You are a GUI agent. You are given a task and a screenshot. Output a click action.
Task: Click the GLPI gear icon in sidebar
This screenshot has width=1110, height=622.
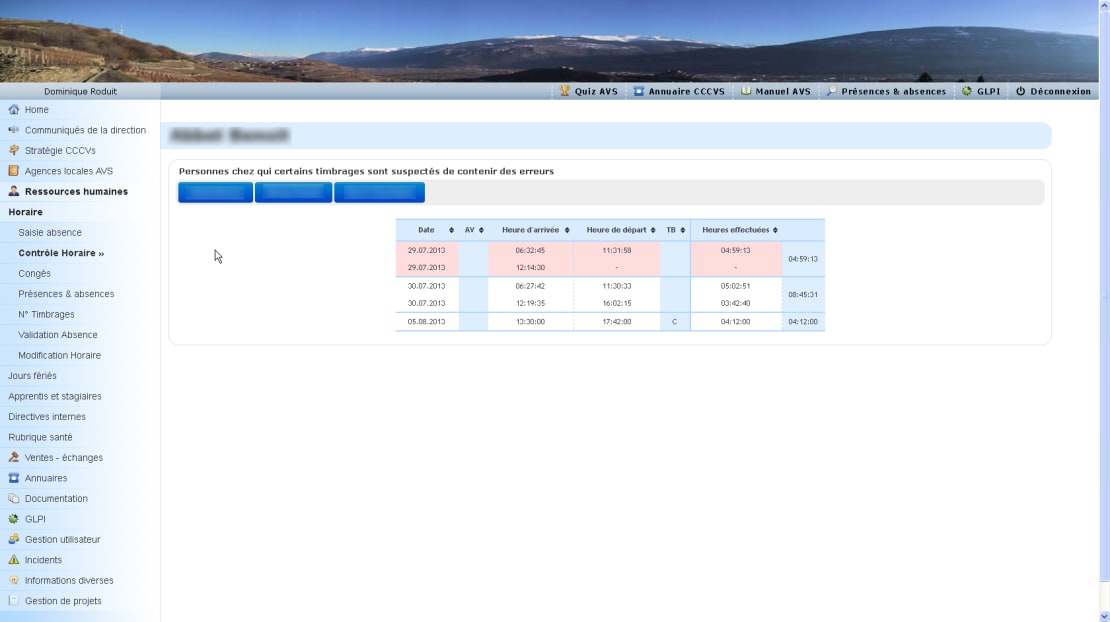pos(13,519)
